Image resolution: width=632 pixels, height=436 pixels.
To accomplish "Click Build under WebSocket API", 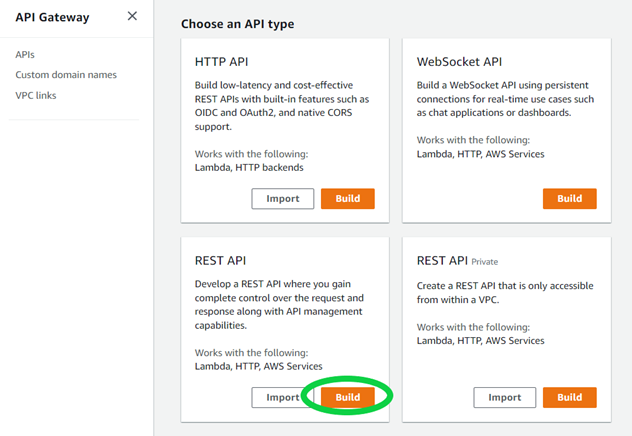I will click(x=570, y=199).
